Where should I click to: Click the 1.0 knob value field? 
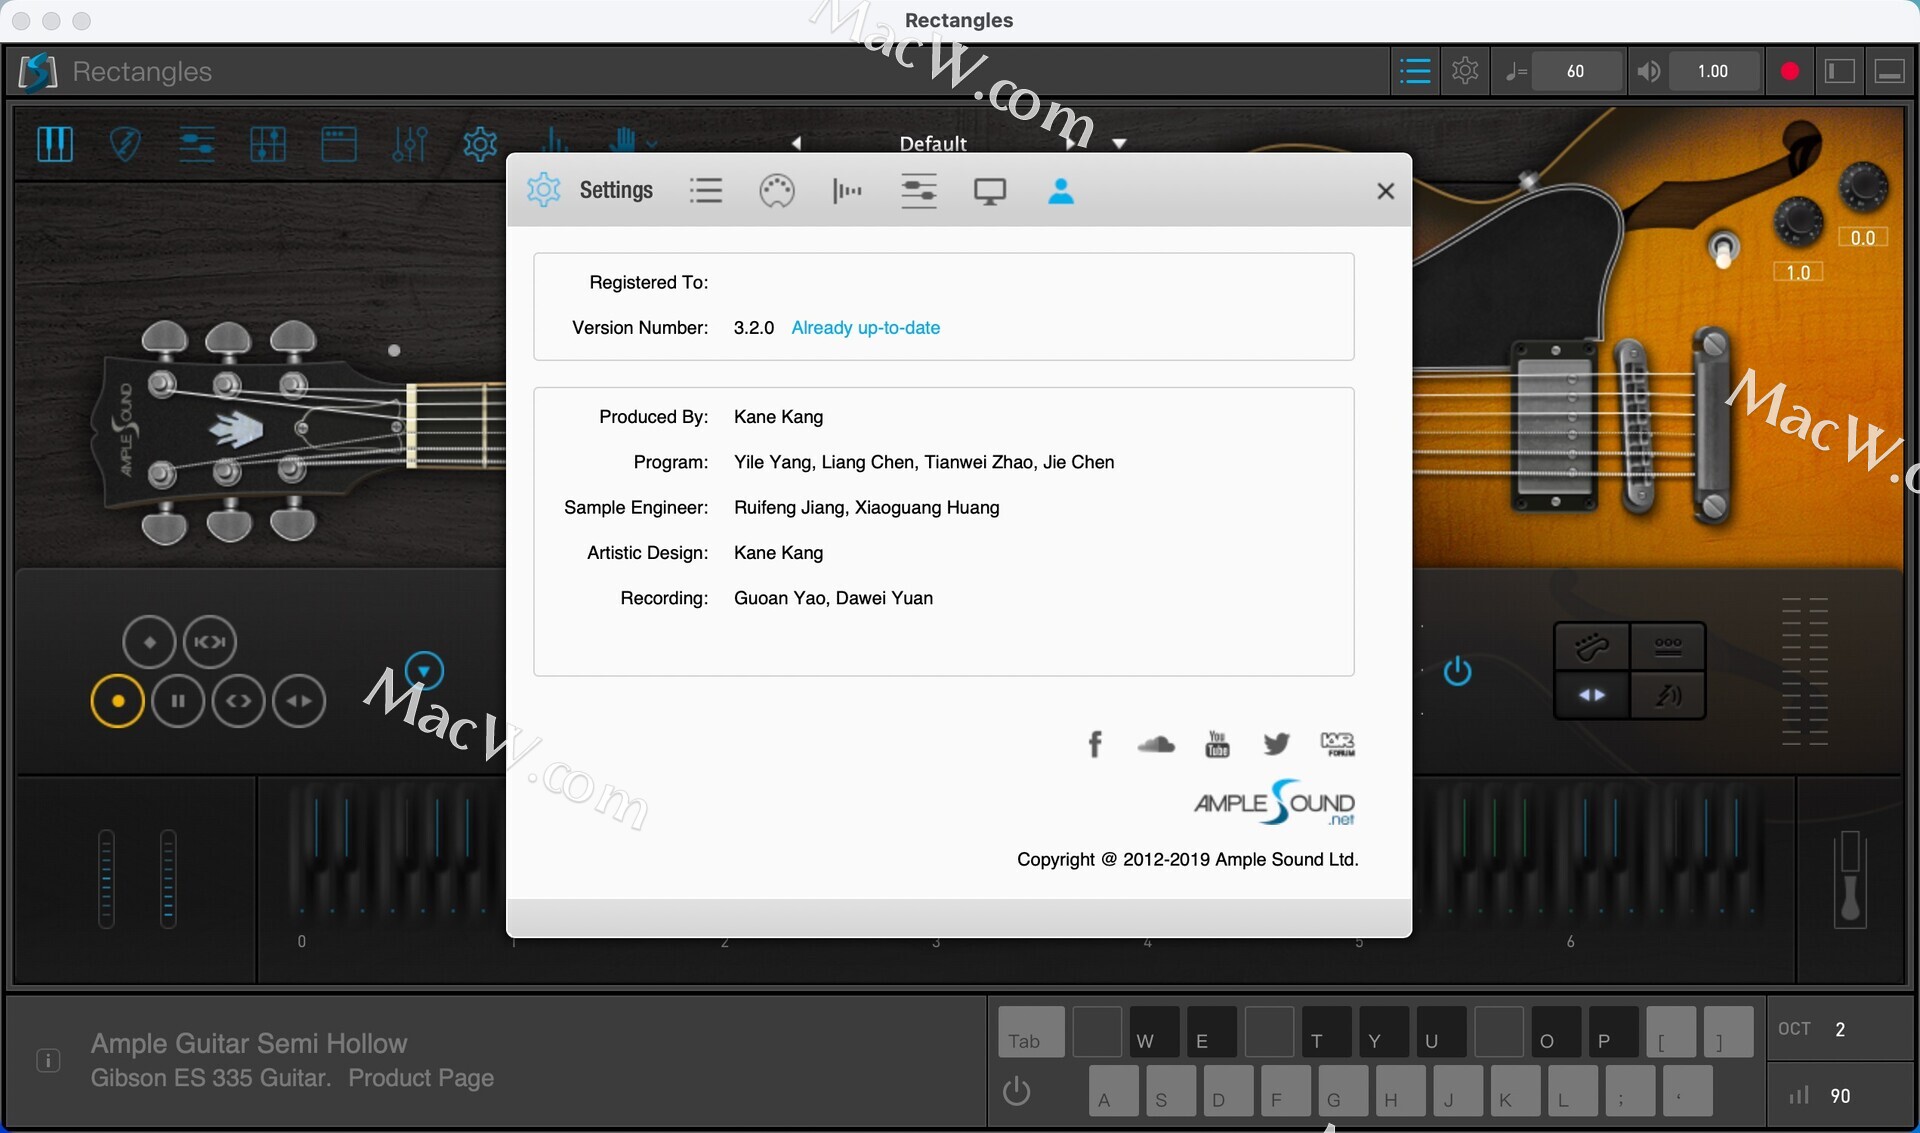click(1798, 272)
